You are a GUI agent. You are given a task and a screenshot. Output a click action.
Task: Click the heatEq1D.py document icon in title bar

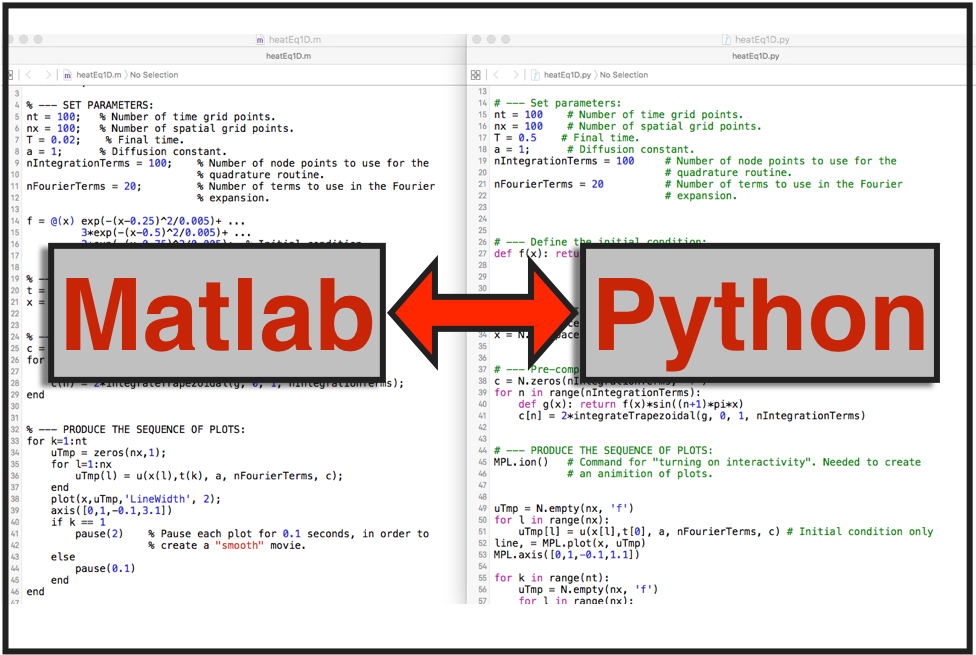click(x=726, y=39)
